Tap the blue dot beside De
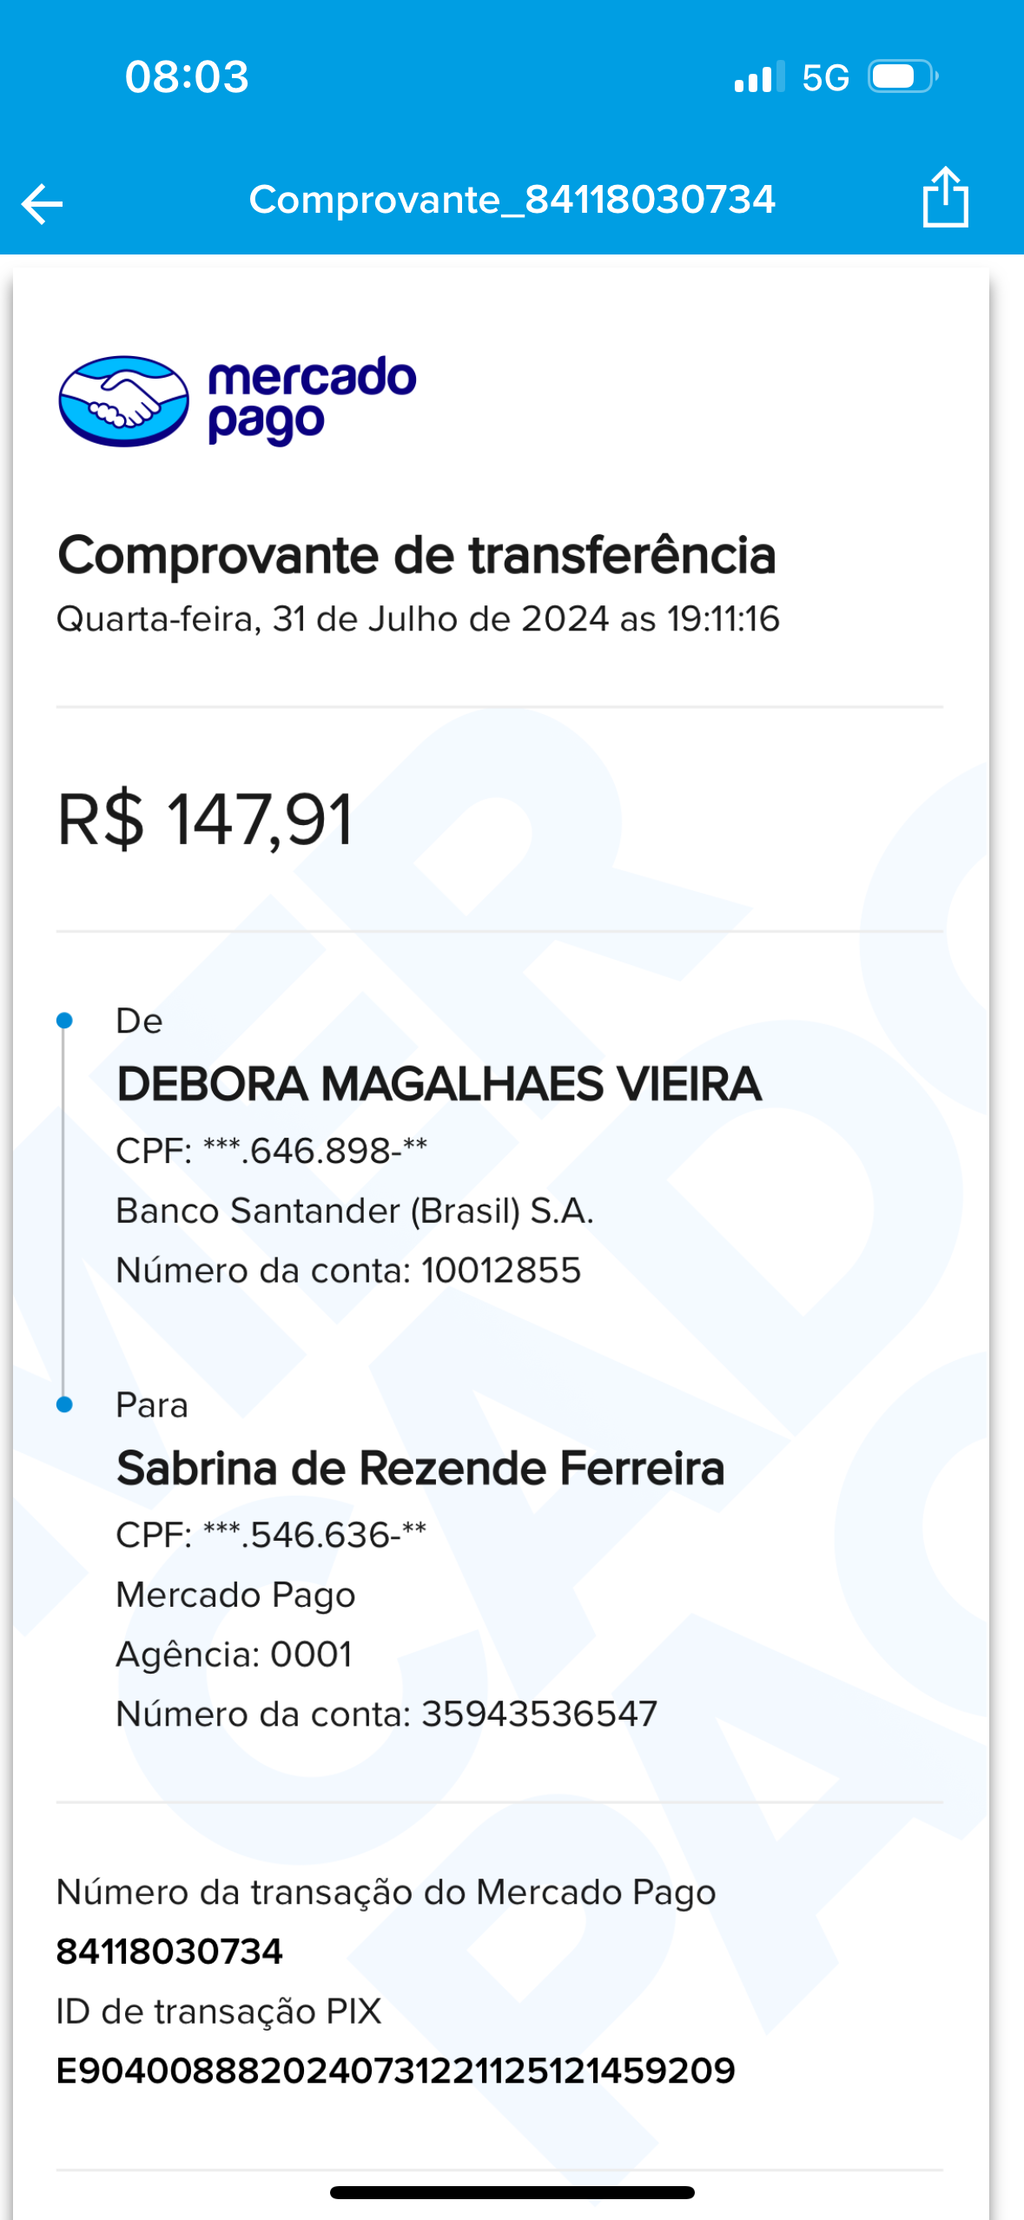The image size is (1024, 2220). click(x=65, y=1021)
